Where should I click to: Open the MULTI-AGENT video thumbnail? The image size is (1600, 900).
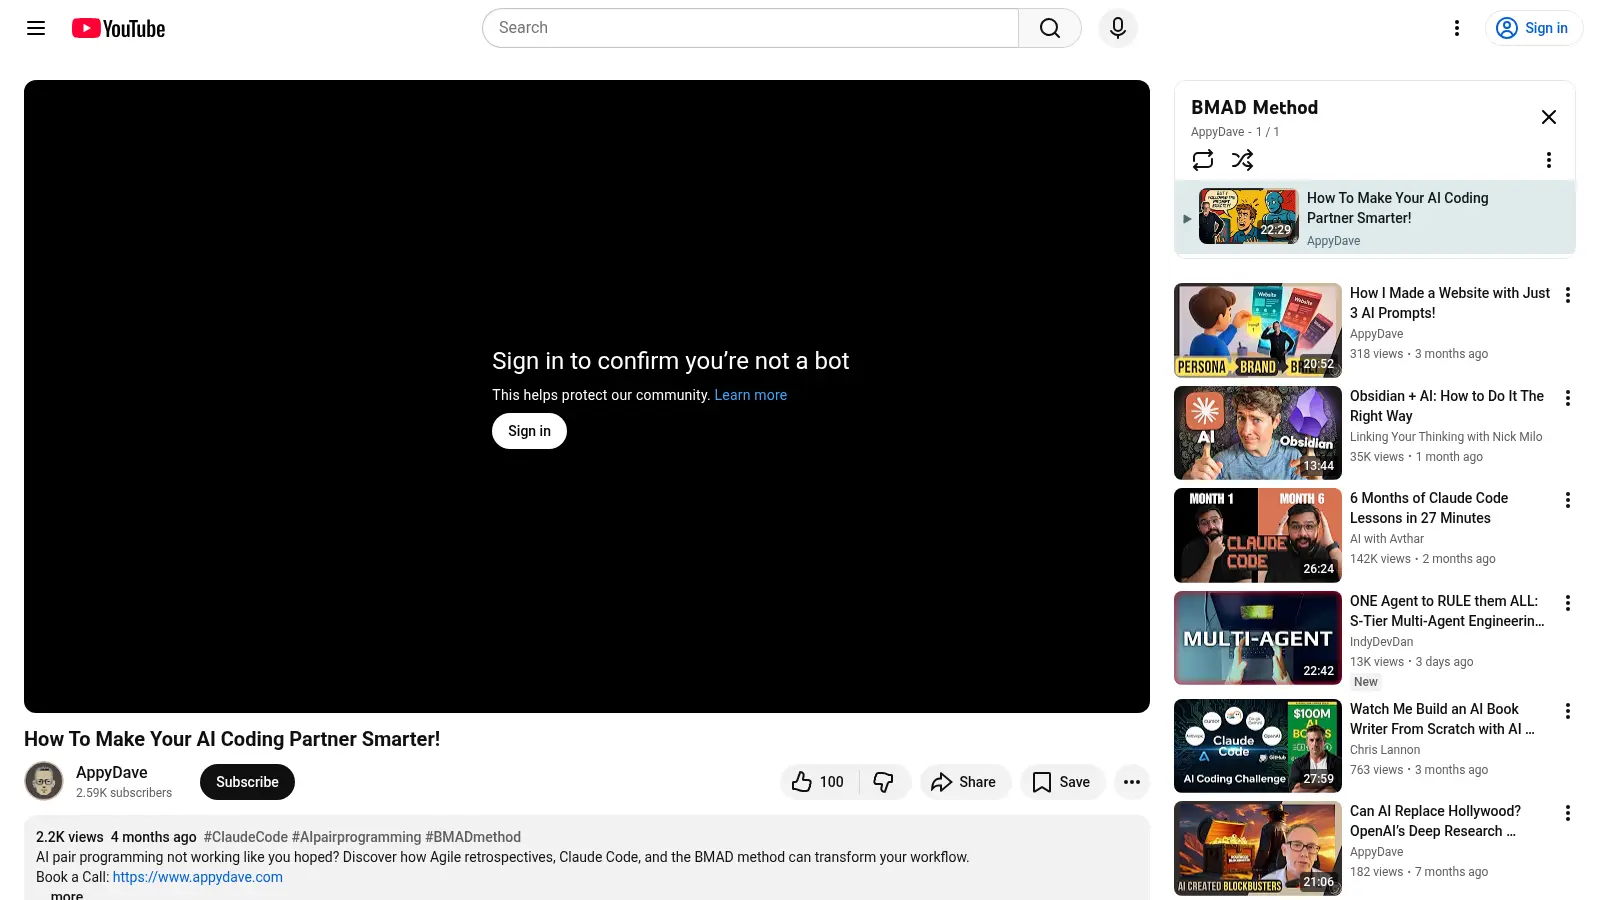[x=1258, y=638]
